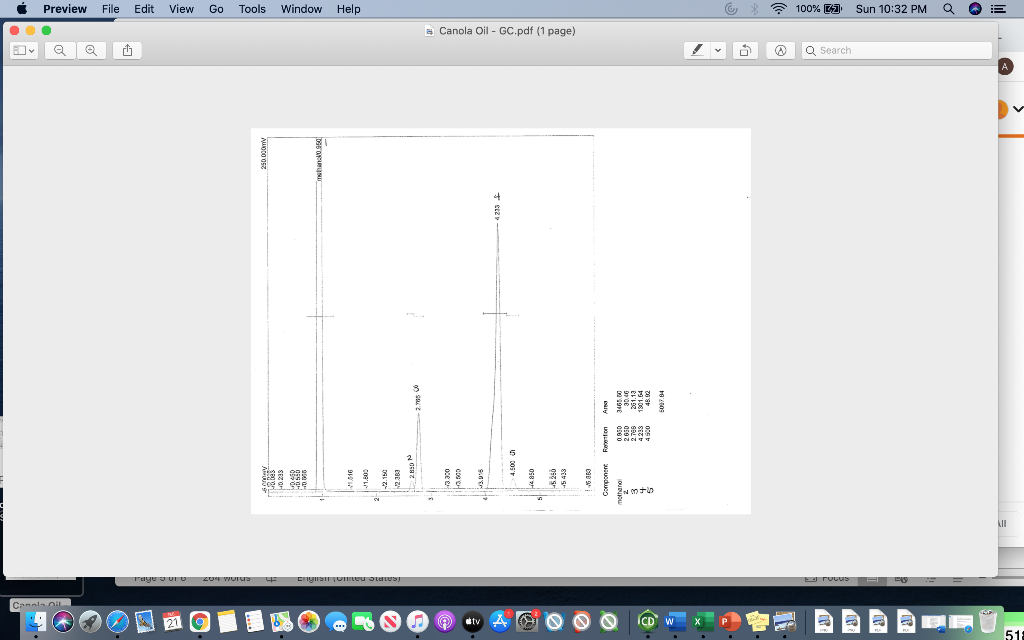Open the Apple menu
The width and height of the screenshot is (1024, 640).
[21, 8]
